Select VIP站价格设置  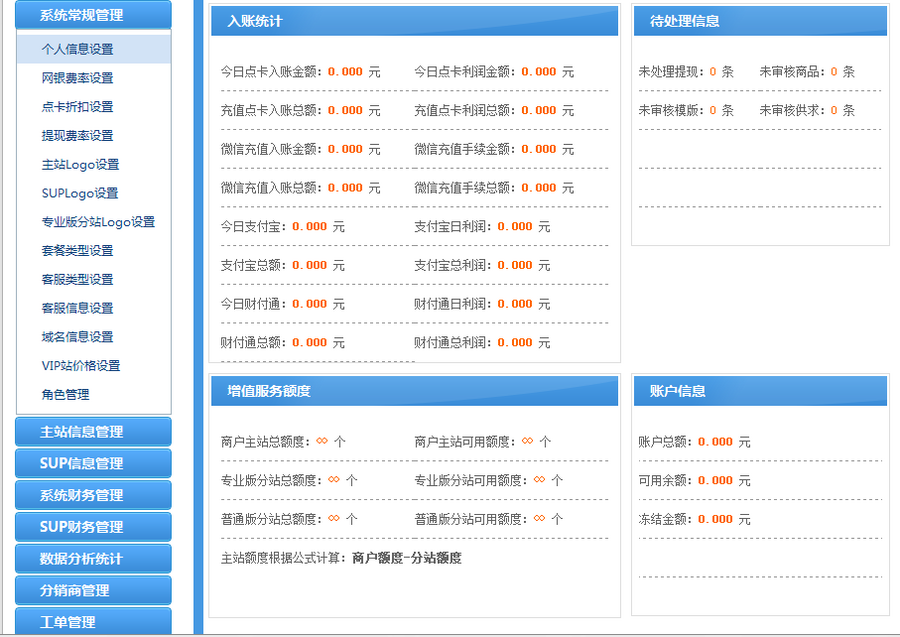pyautogui.click(x=81, y=365)
